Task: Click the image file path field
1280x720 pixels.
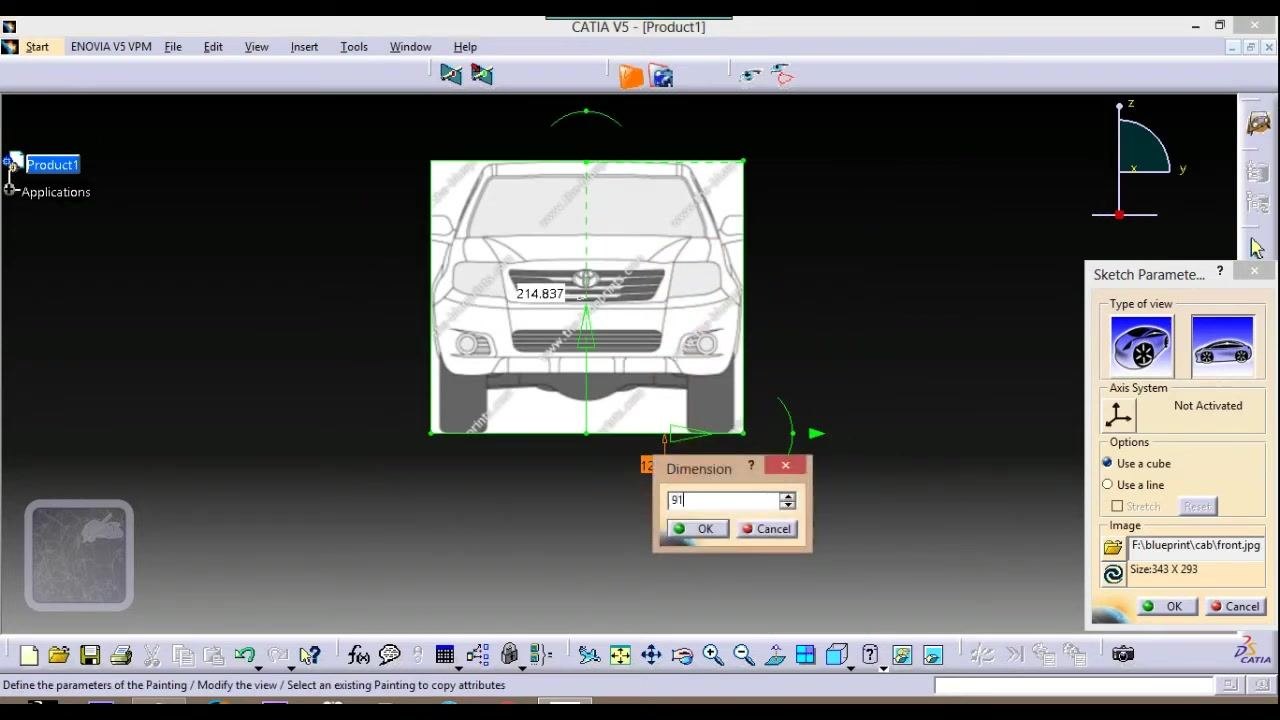Action: (1196, 546)
